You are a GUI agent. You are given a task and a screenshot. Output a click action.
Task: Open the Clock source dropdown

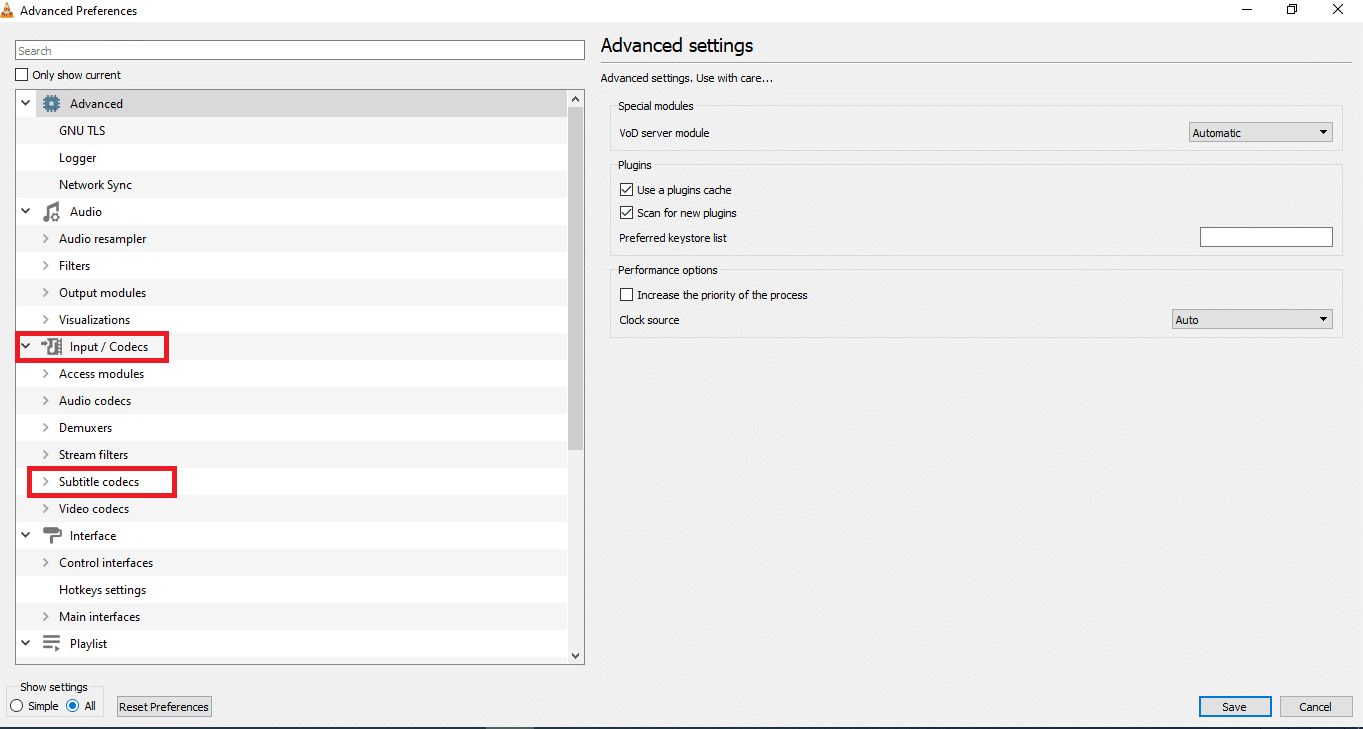(x=1252, y=320)
